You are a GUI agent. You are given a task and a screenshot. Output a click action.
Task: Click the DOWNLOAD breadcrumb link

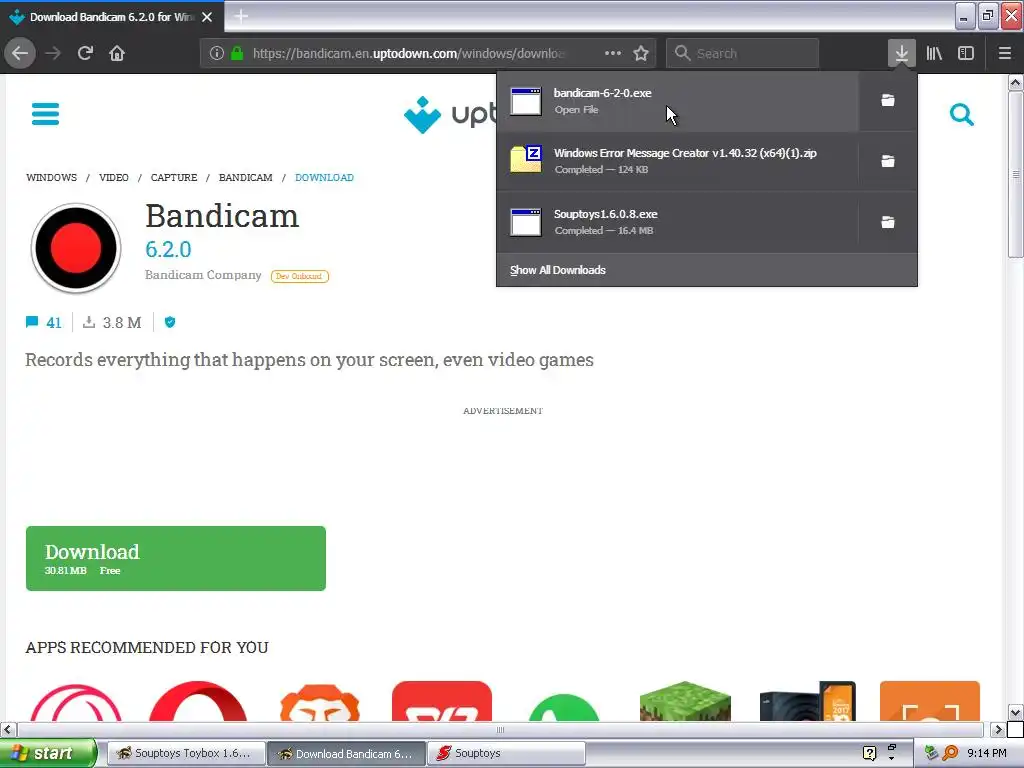[324, 178]
